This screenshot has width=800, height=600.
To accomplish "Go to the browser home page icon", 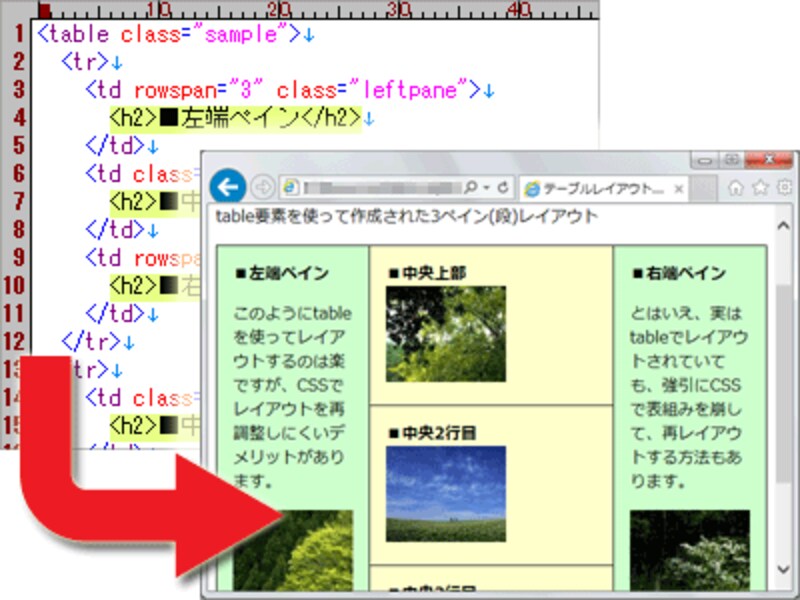I will pyautogui.click(x=736, y=188).
